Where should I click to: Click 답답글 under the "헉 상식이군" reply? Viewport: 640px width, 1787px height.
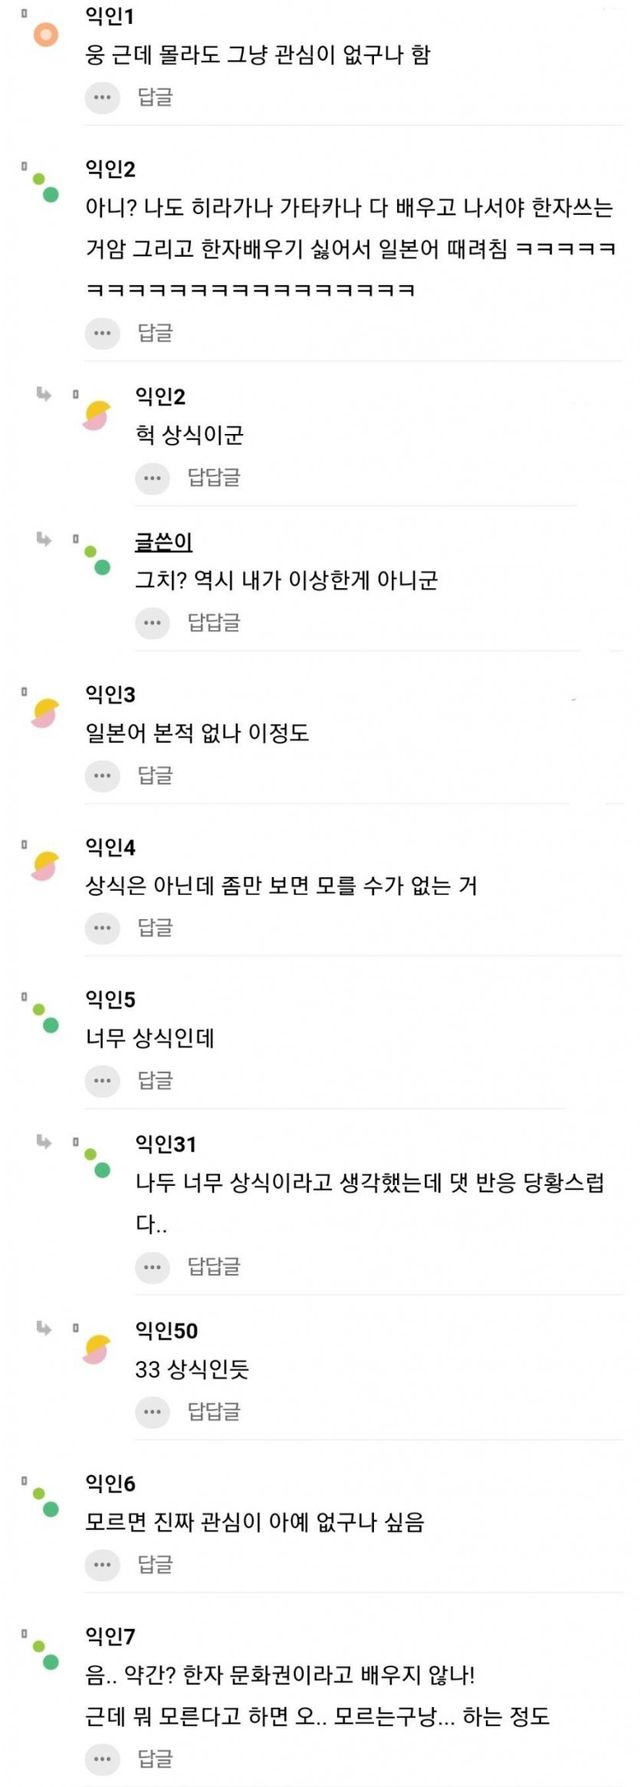click(x=214, y=478)
